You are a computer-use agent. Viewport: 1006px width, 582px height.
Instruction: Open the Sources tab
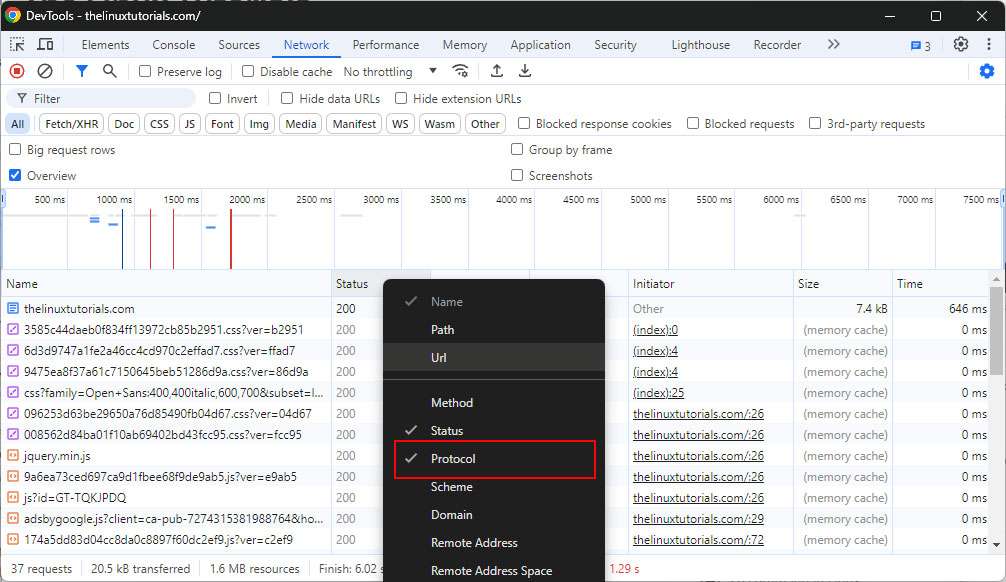239,45
